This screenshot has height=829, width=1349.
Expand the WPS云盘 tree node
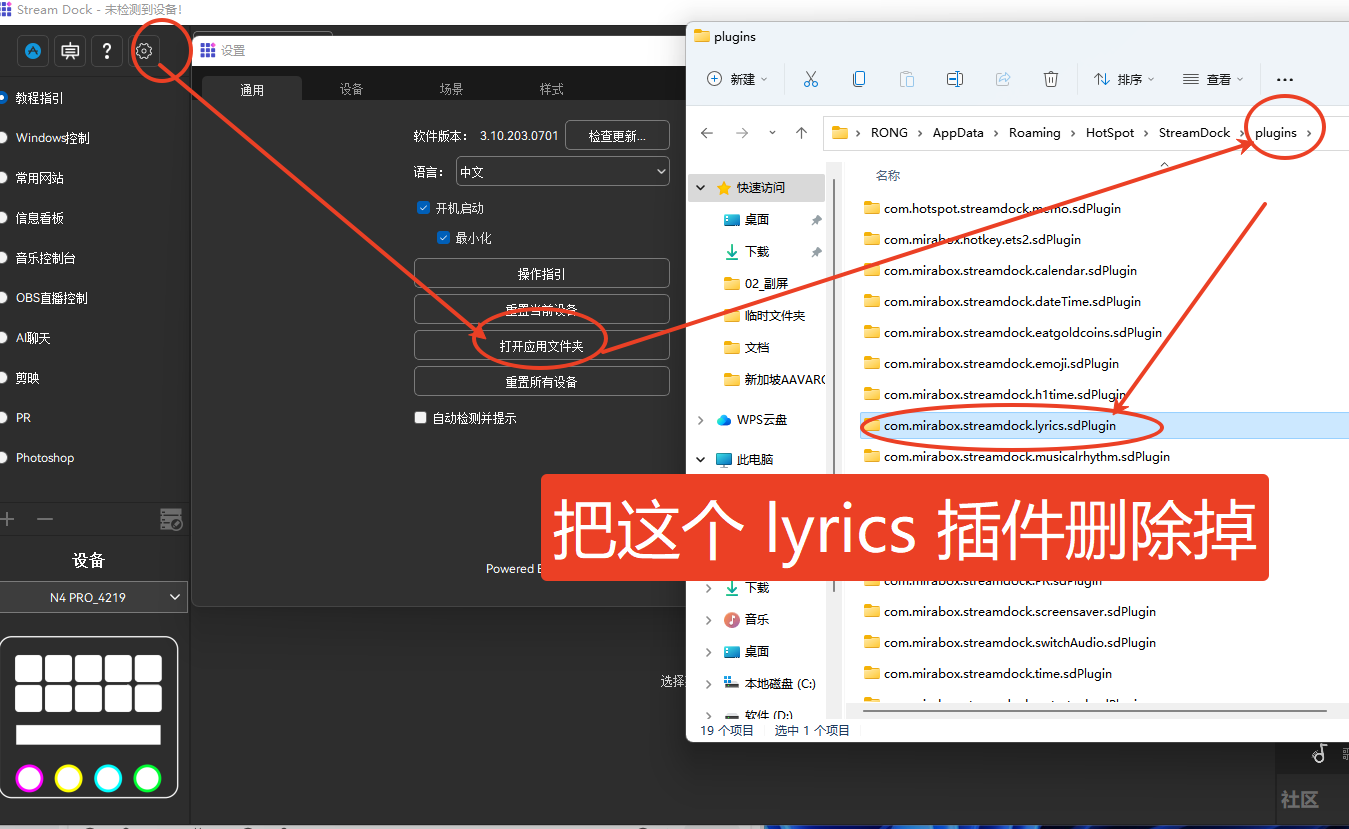[701, 420]
